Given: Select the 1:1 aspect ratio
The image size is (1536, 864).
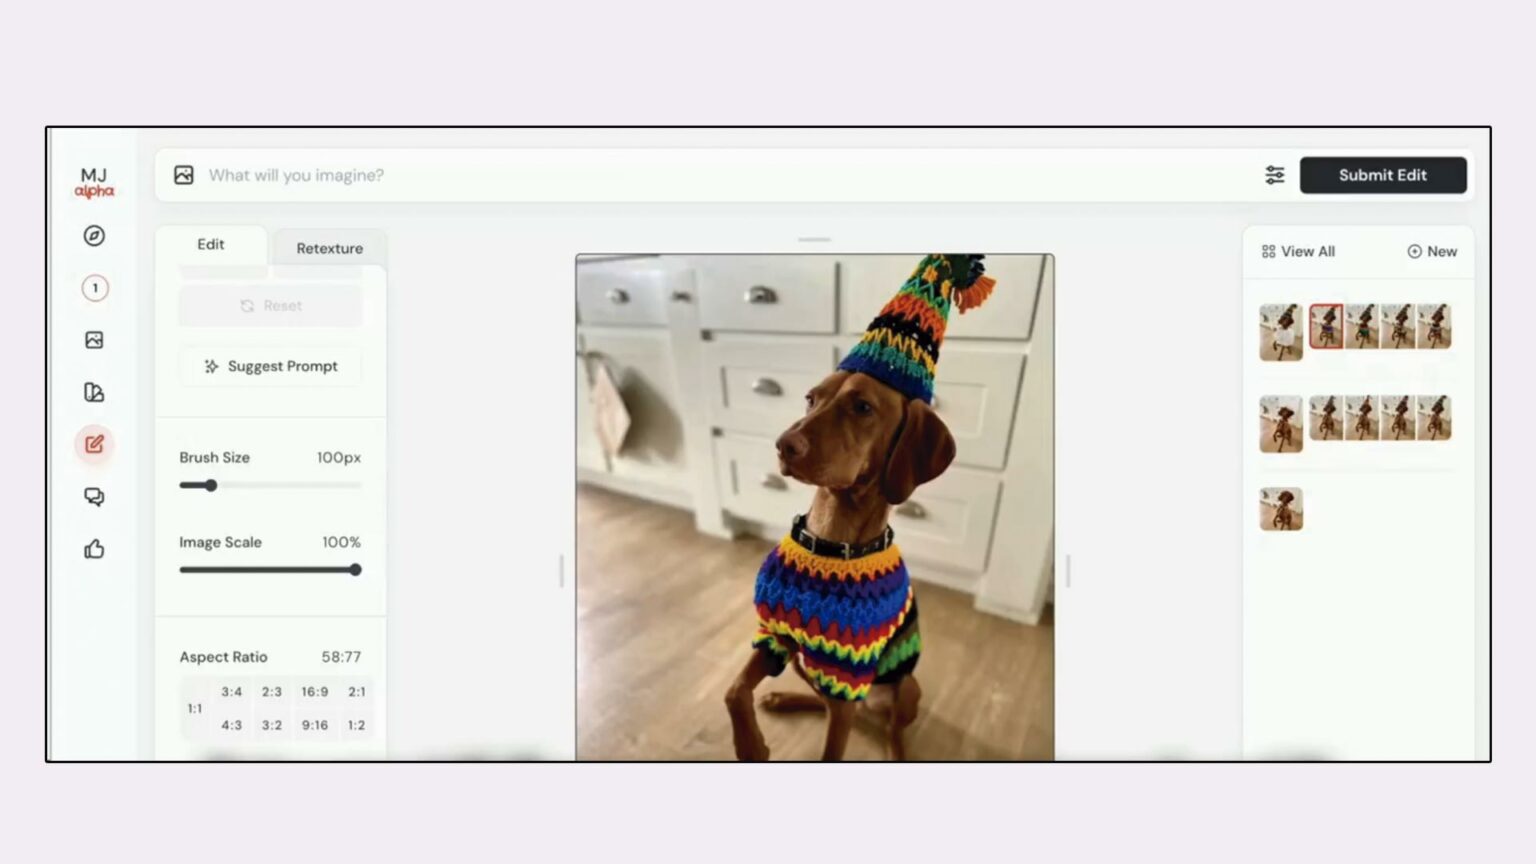Looking at the screenshot, I should [195, 709].
